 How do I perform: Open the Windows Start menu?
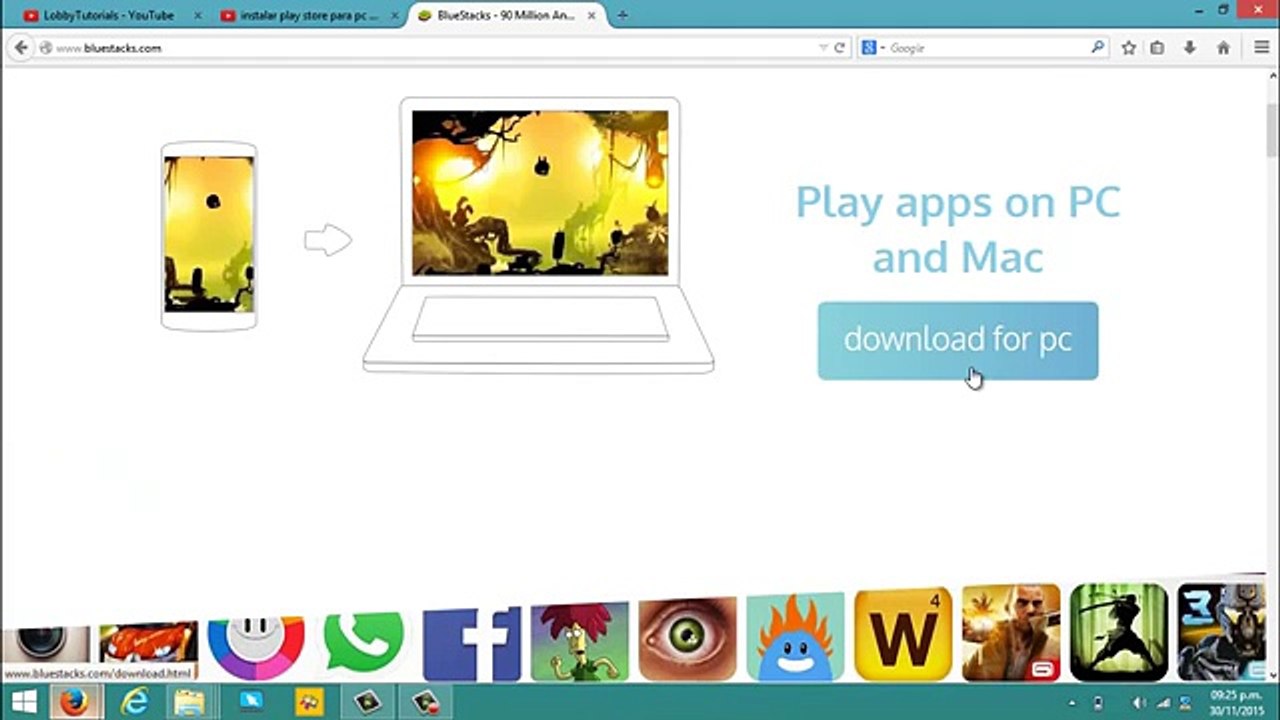click(x=22, y=702)
